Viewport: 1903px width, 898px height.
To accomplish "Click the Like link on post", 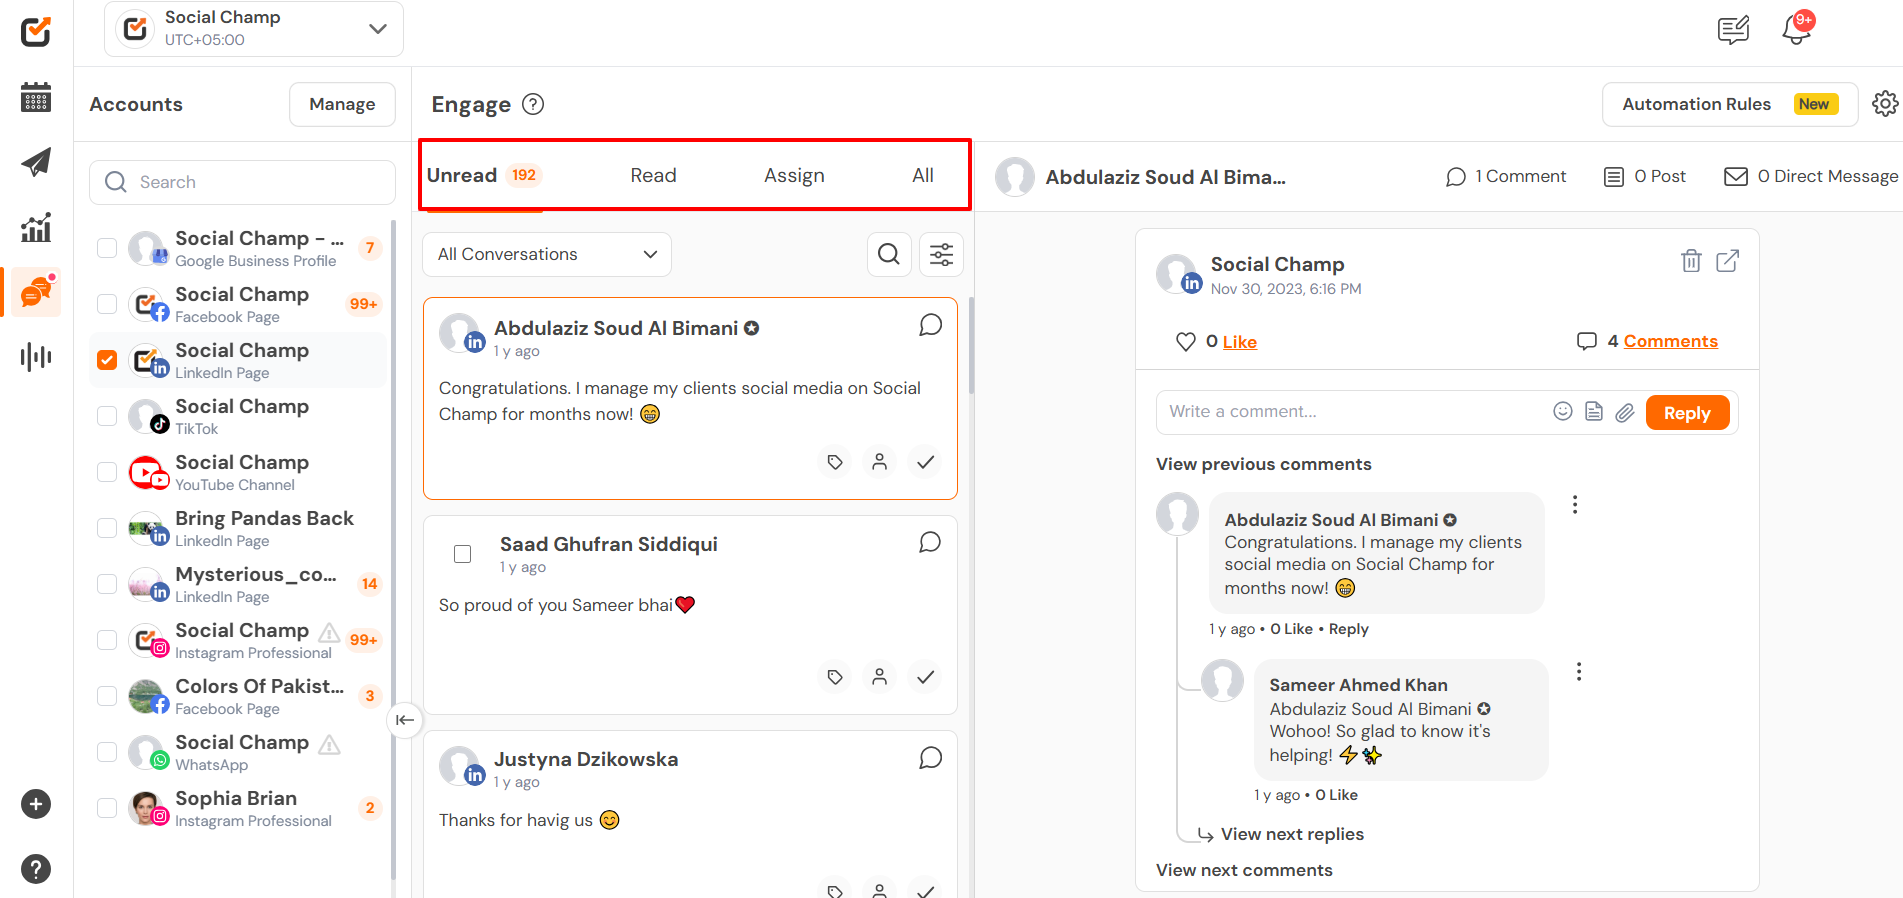I will 1239,341.
